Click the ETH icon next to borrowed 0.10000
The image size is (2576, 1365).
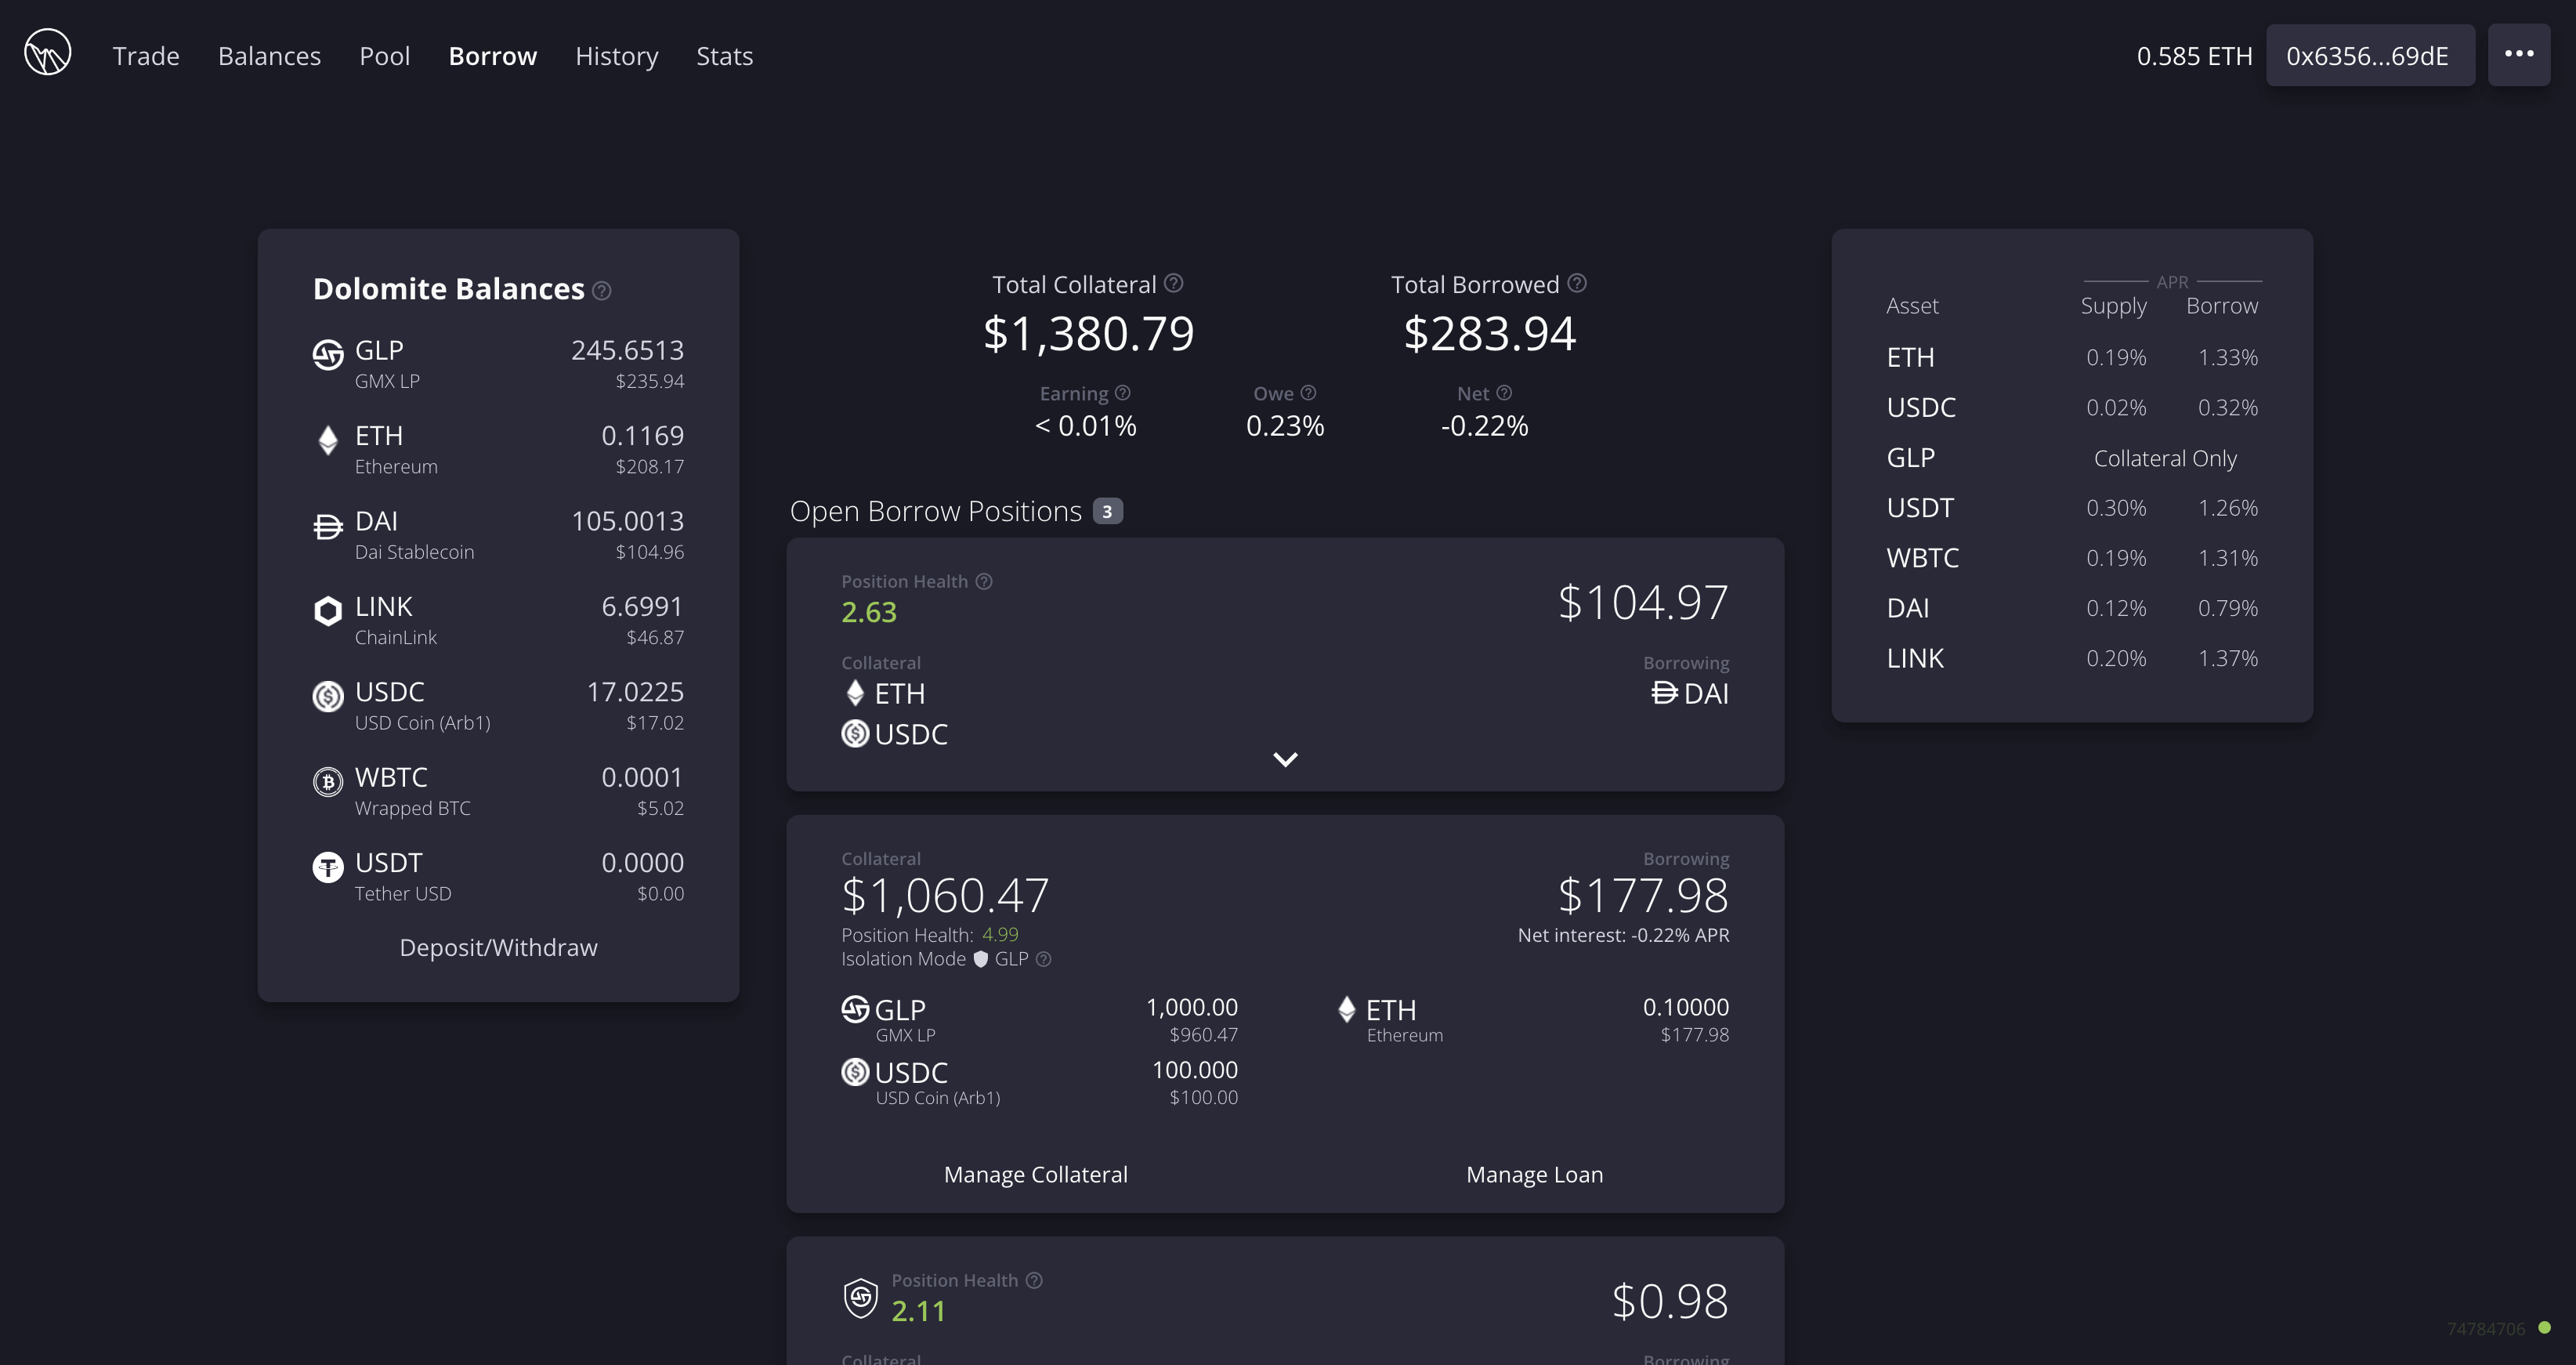tap(1347, 1009)
